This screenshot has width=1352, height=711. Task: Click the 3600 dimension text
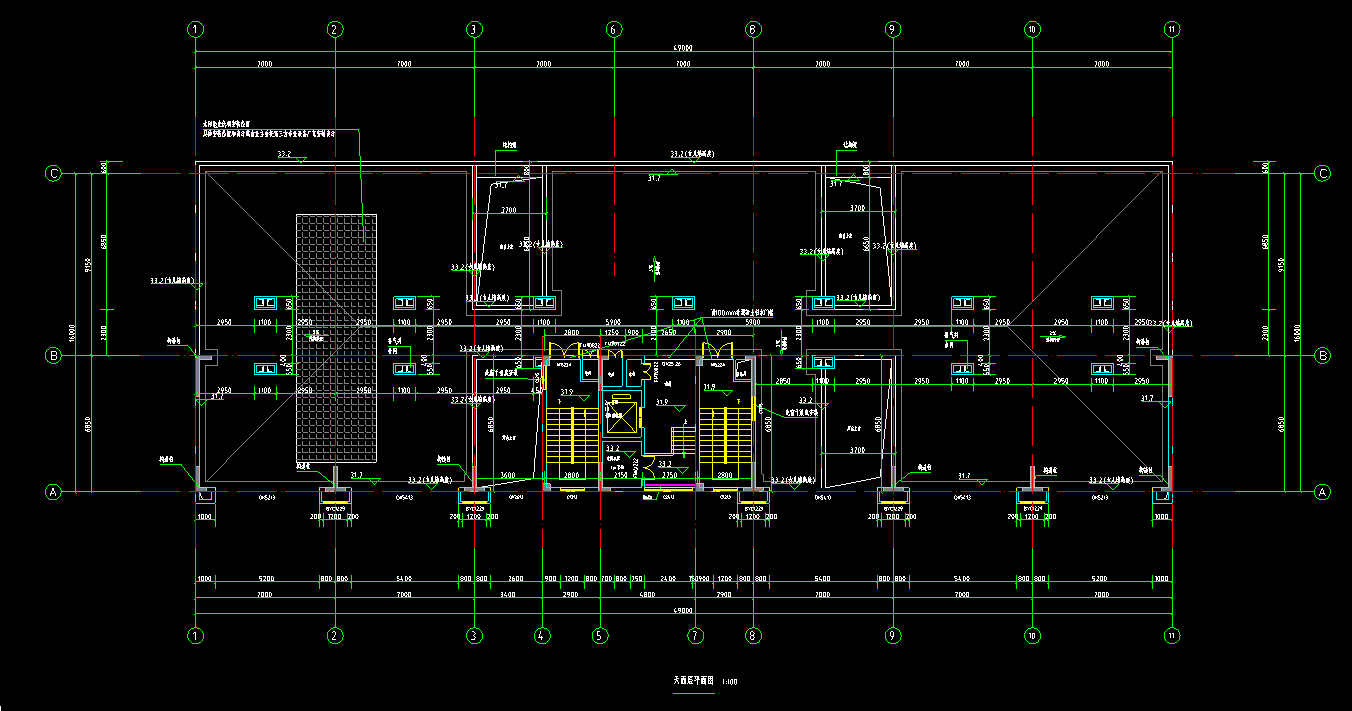tap(507, 475)
